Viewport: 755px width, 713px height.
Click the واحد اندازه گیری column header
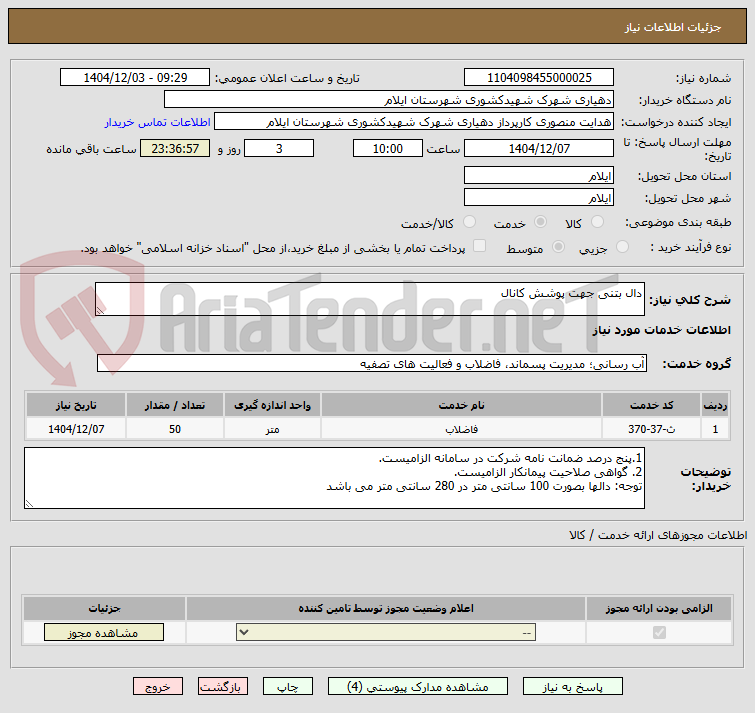pos(273,405)
